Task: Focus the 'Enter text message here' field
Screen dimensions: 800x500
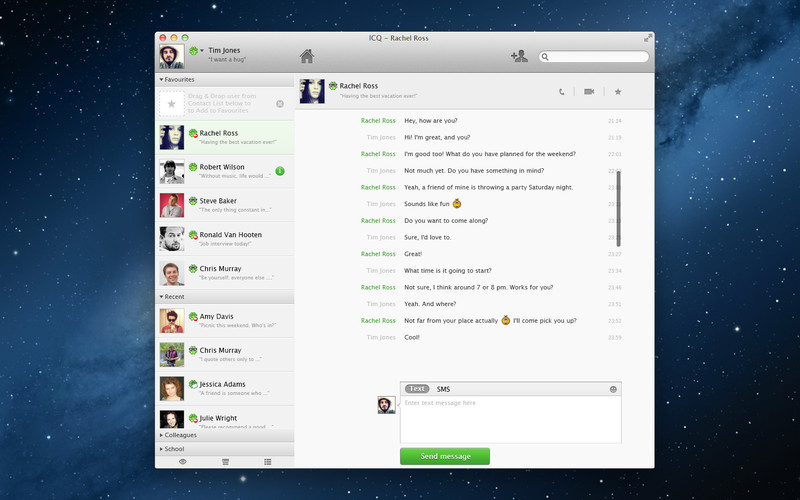Action: [511, 420]
